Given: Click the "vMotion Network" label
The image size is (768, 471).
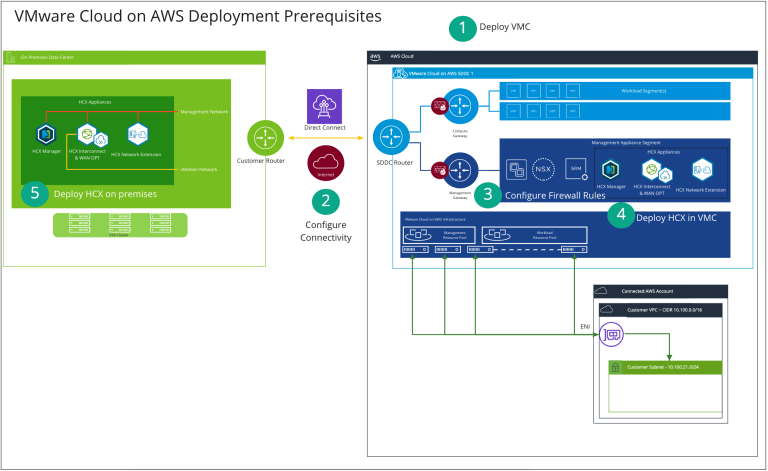Looking at the screenshot, I should tap(199, 169).
